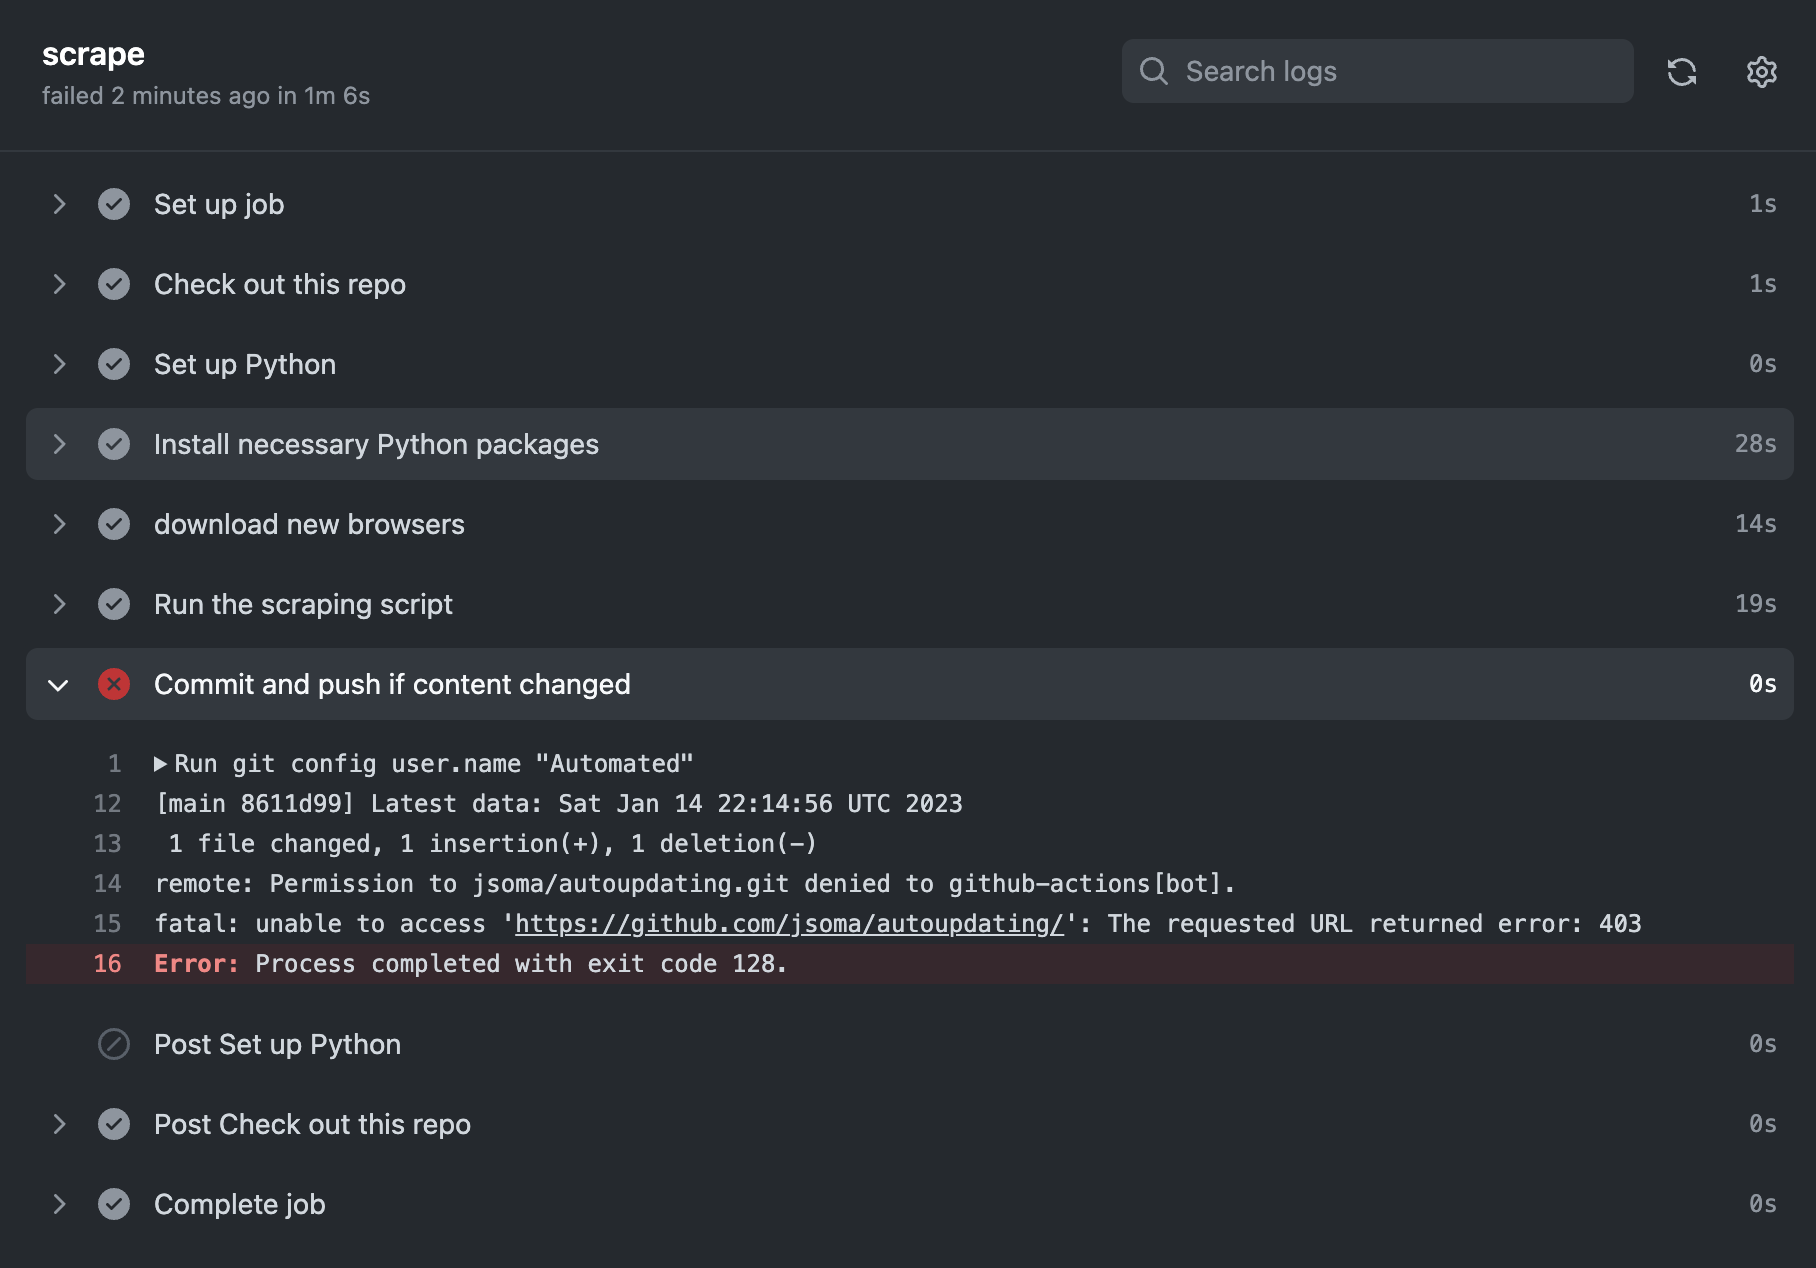The width and height of the screenshot is (1816, 1268).
Task: Click log line number 14
Action: point(107,884)
